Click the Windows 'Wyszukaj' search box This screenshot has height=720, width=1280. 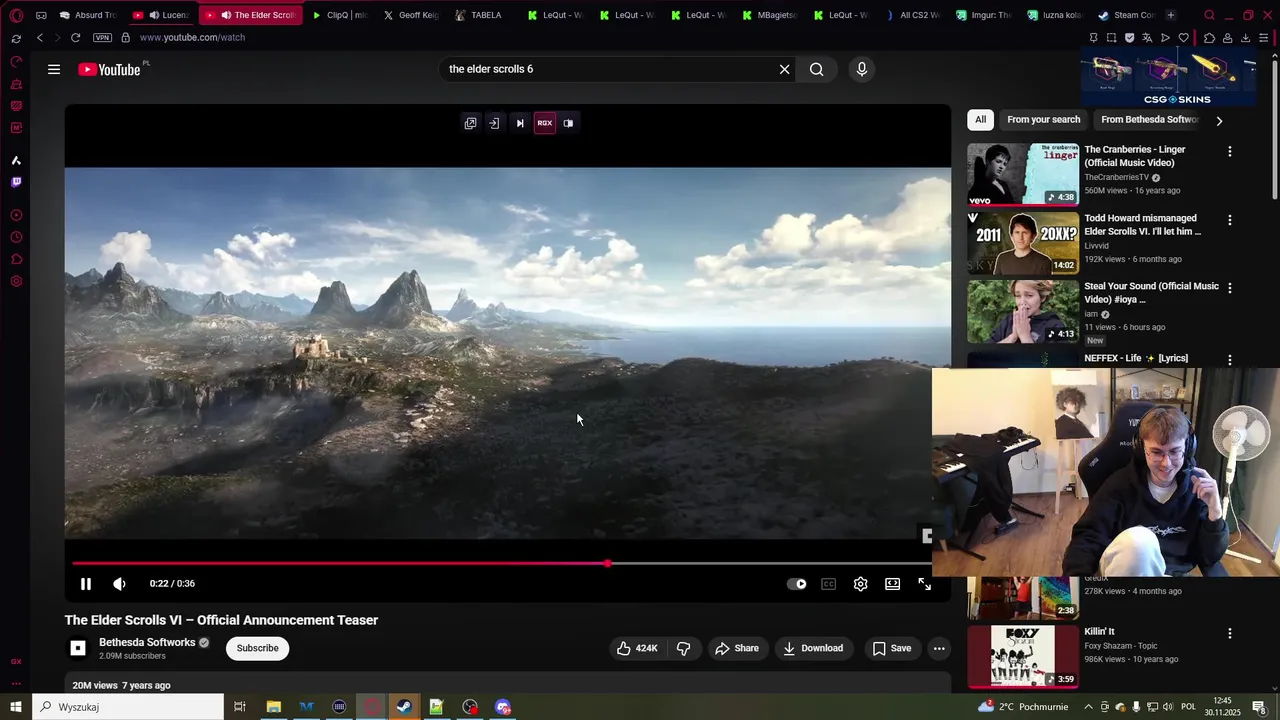click(x=129, y=707)
